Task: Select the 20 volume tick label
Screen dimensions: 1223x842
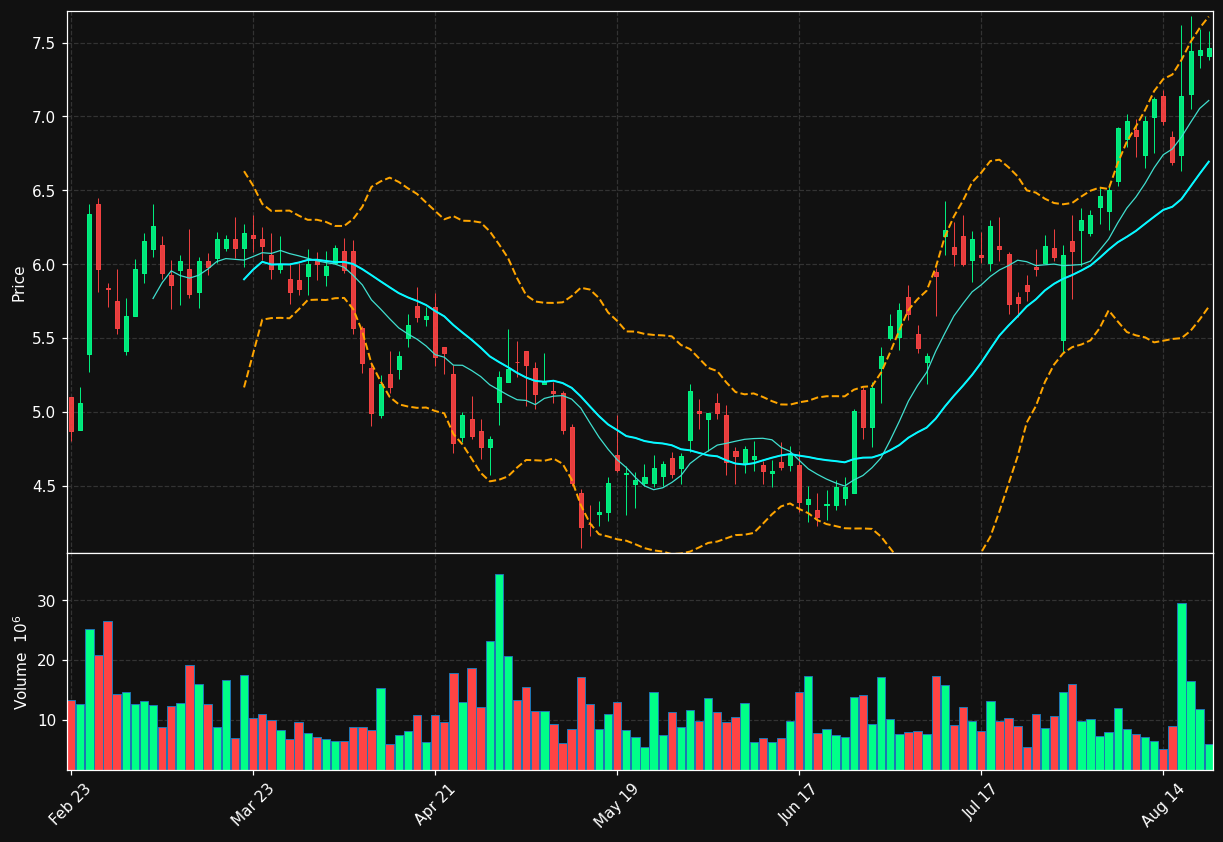Action: (x=47, y=661)
